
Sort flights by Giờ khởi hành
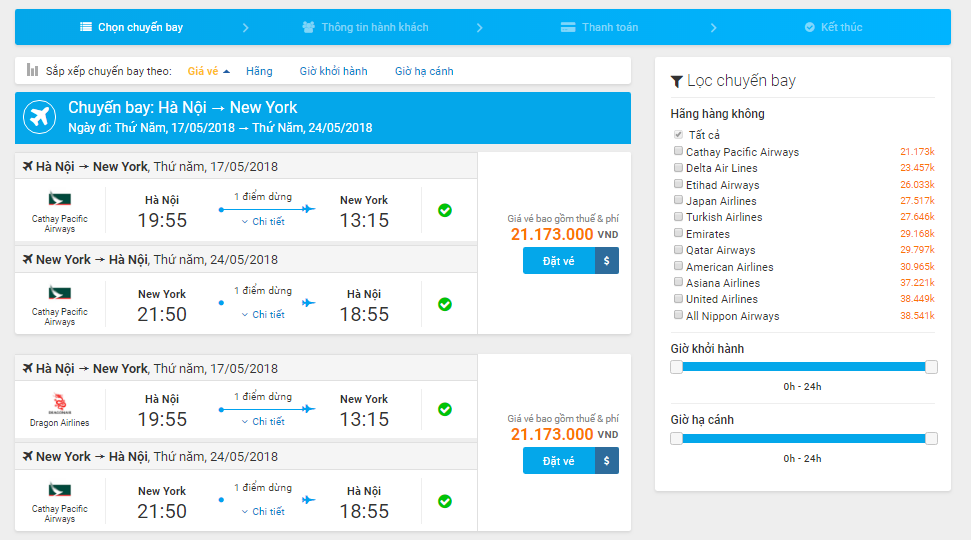[x=333, y=71]
